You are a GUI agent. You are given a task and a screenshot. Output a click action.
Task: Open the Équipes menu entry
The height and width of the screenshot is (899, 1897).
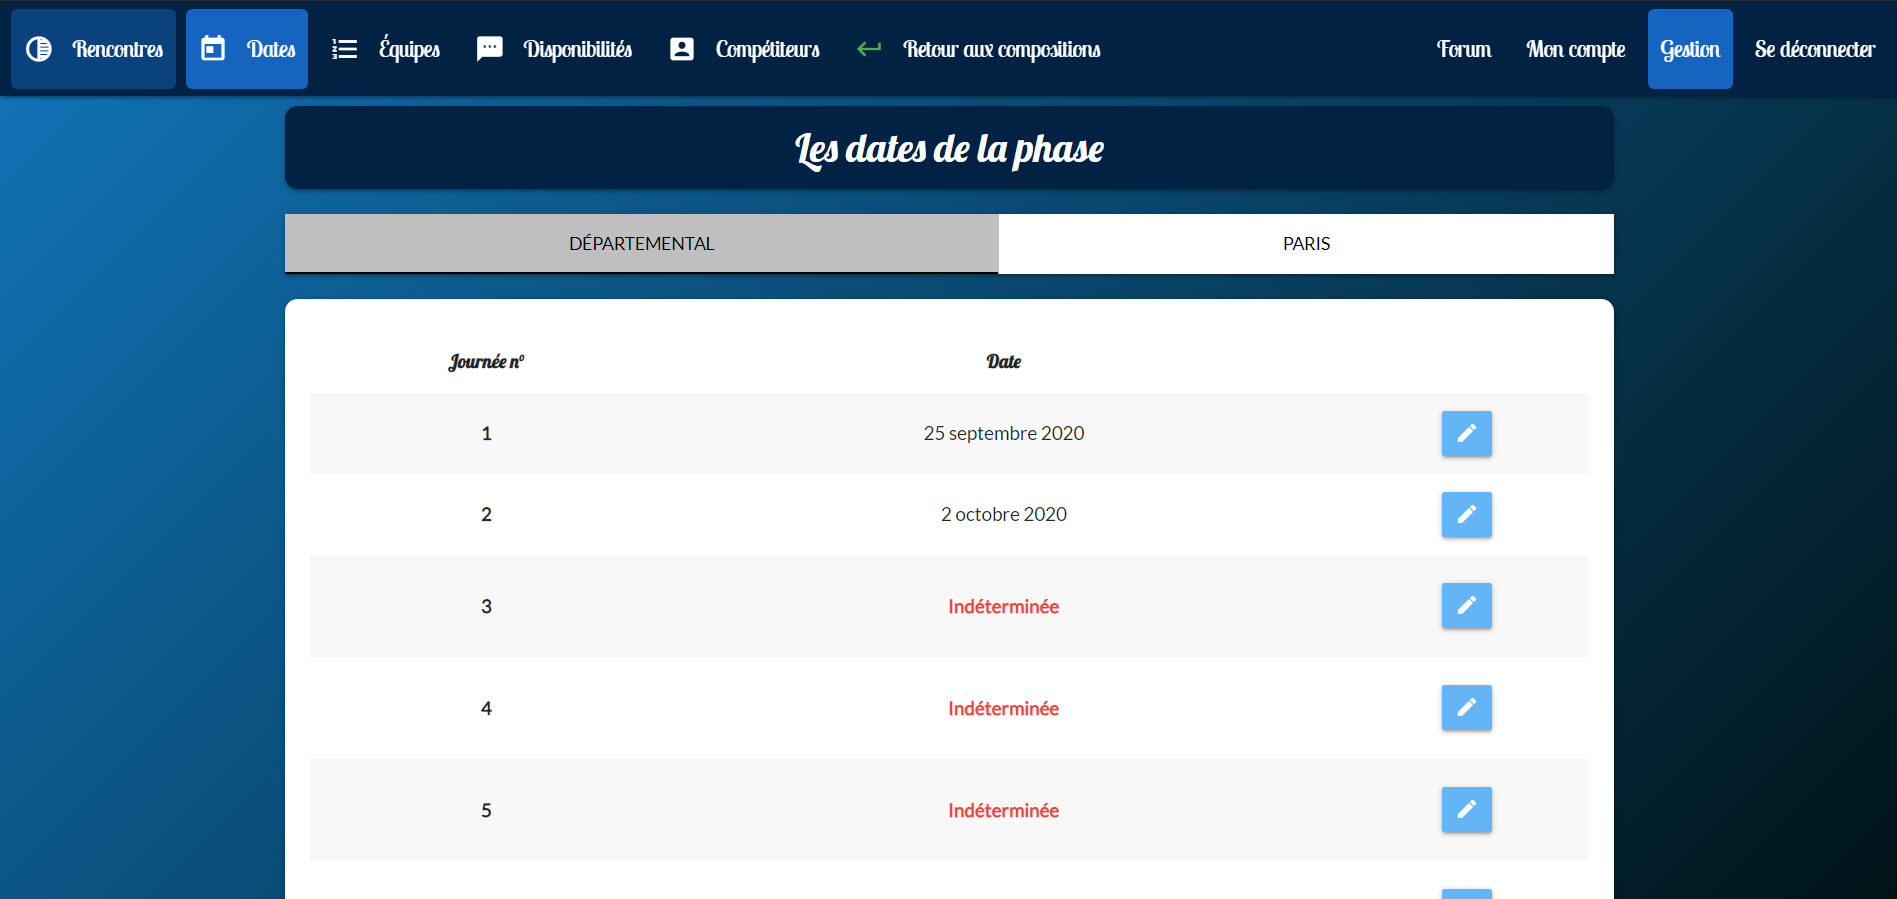386,49
